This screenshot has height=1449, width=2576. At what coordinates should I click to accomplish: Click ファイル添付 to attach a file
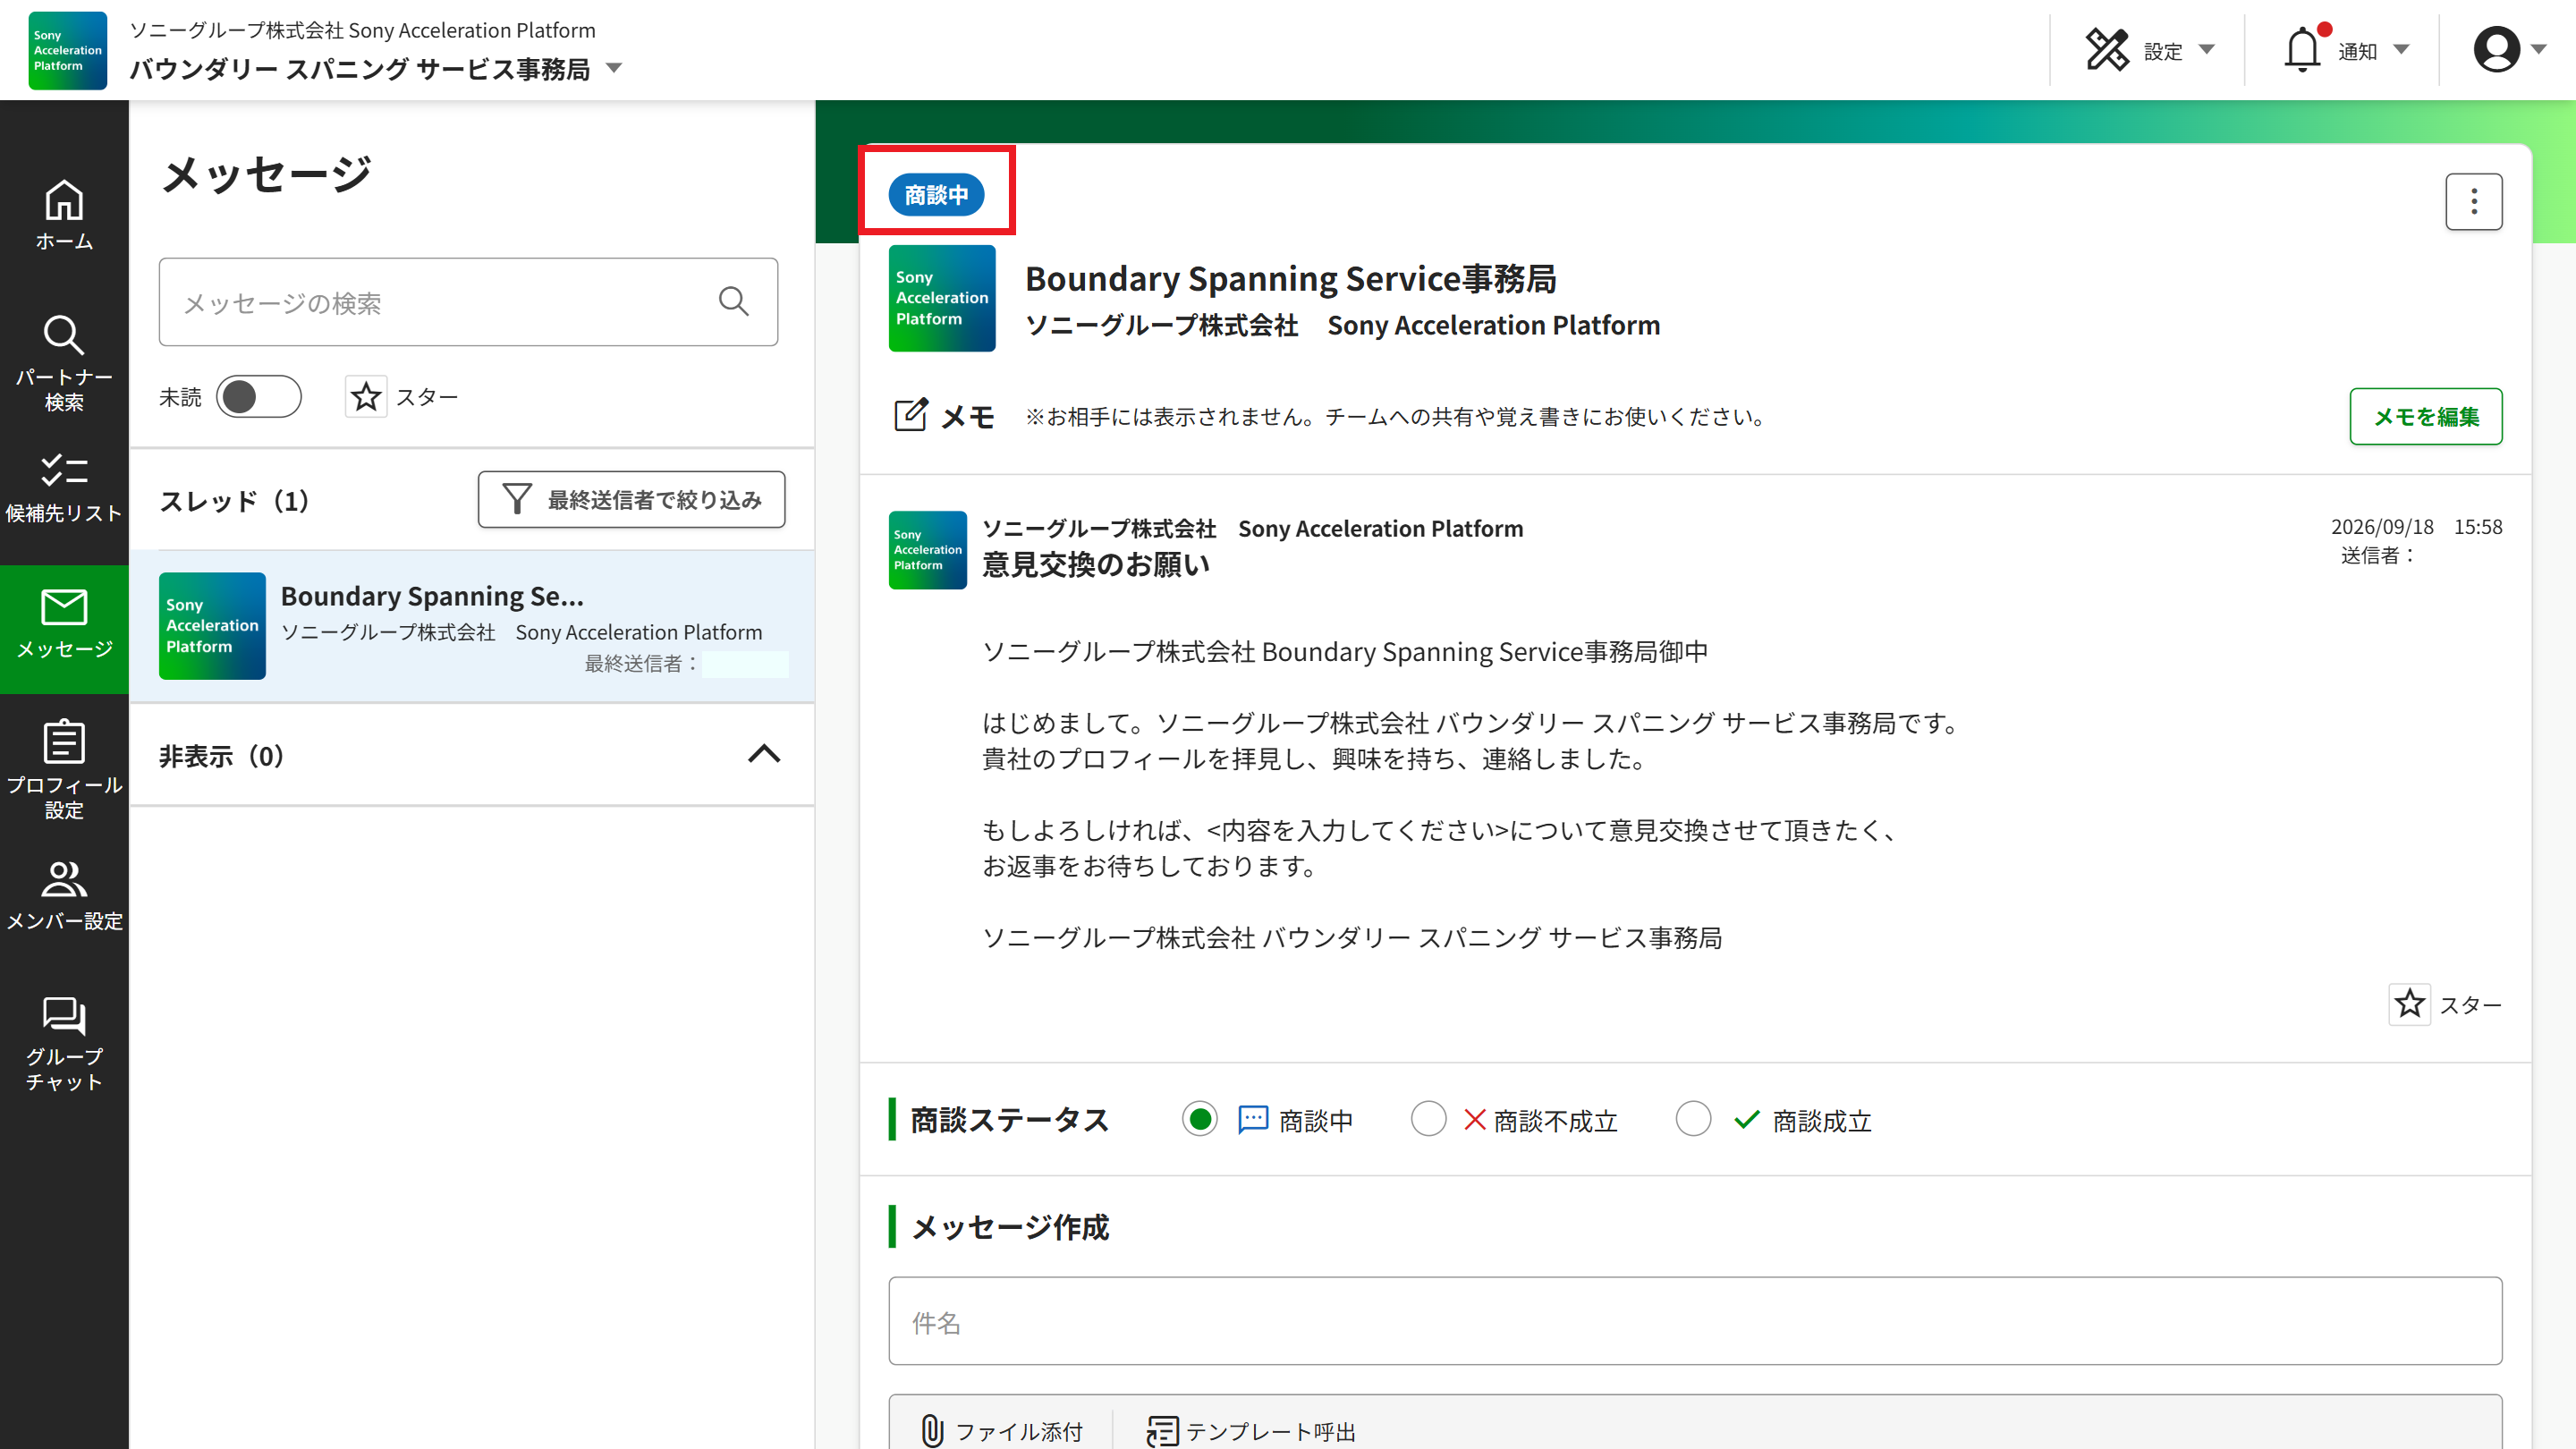coord(1001,1431)
